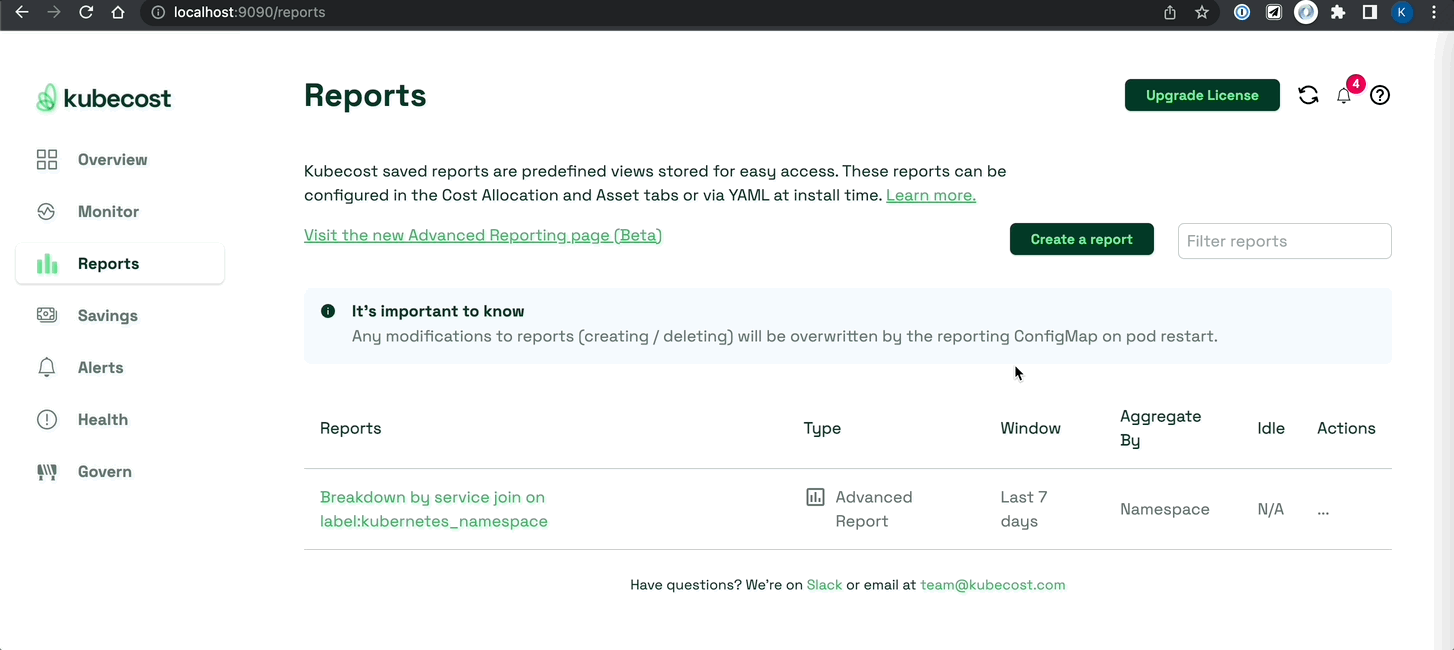This screenshot has height=650, width=1454.
Task: Click the Last 7 days cell
Action: point(1024,509)
